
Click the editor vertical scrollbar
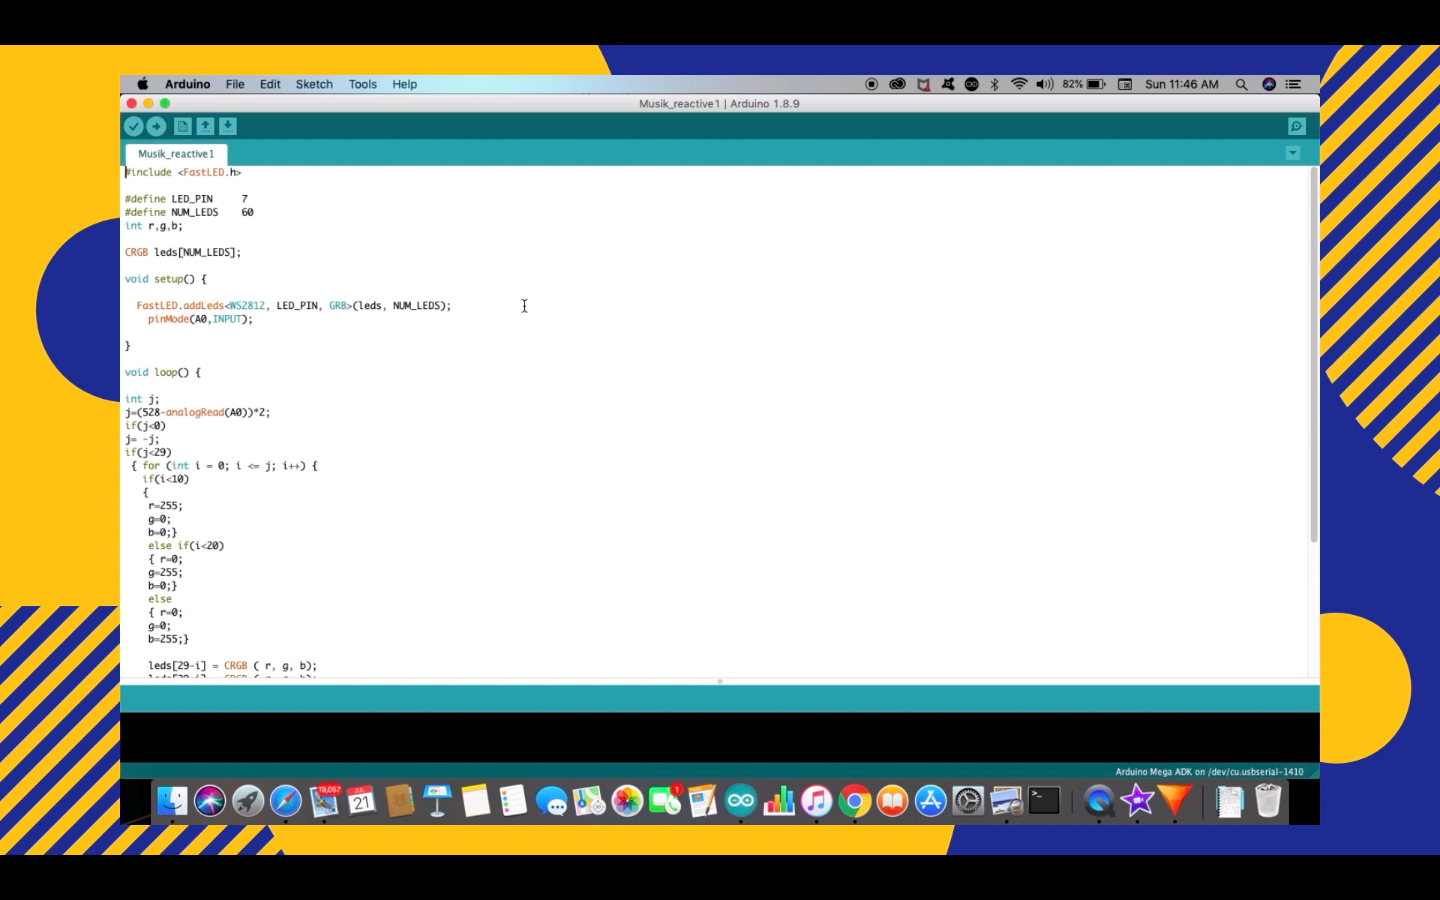click(x=1313, y=355)
